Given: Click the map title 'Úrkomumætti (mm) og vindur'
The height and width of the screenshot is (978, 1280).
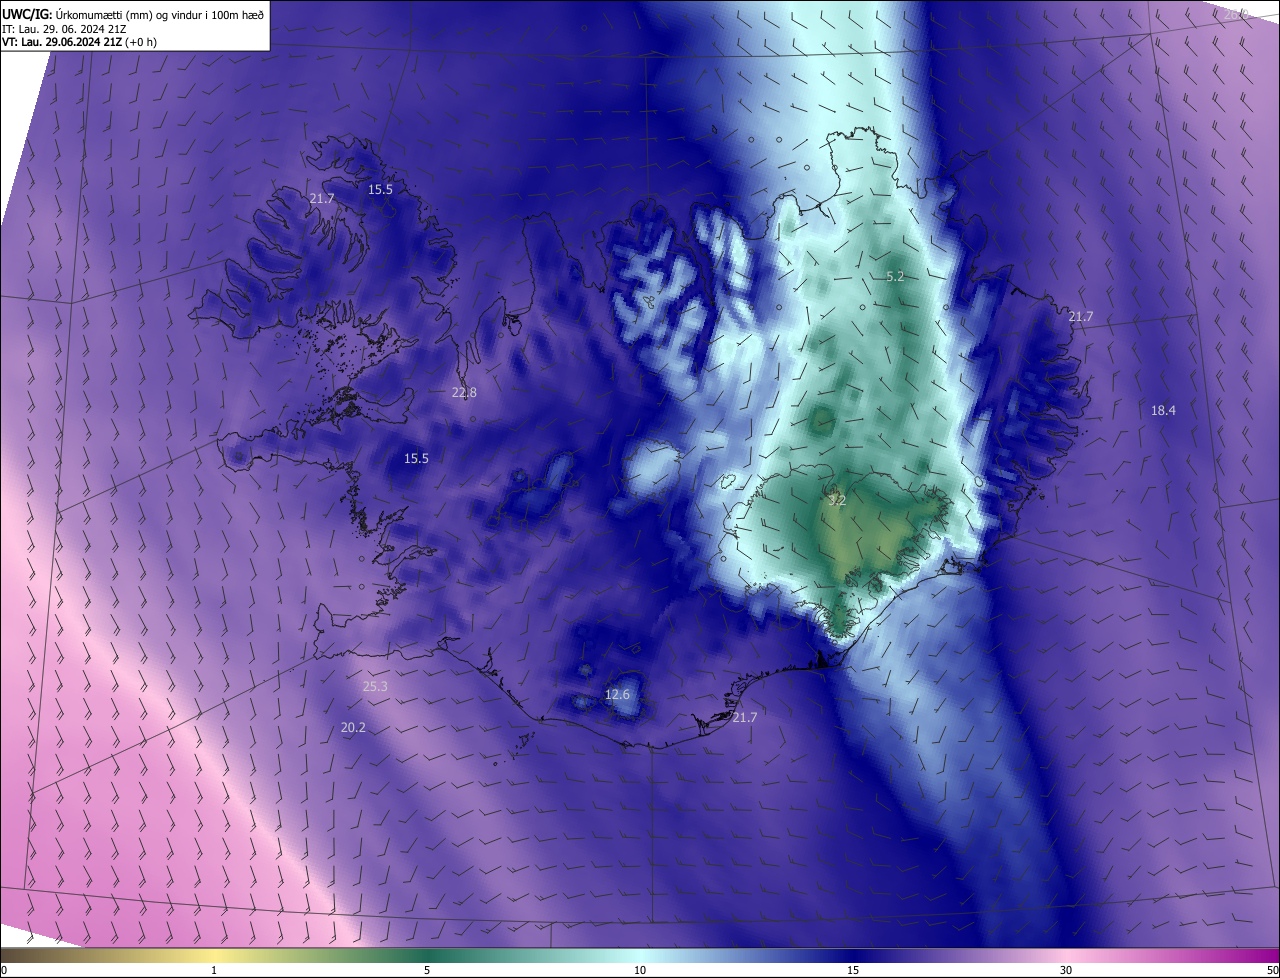Looking at the screenshot, I should [x=127, y=14].
